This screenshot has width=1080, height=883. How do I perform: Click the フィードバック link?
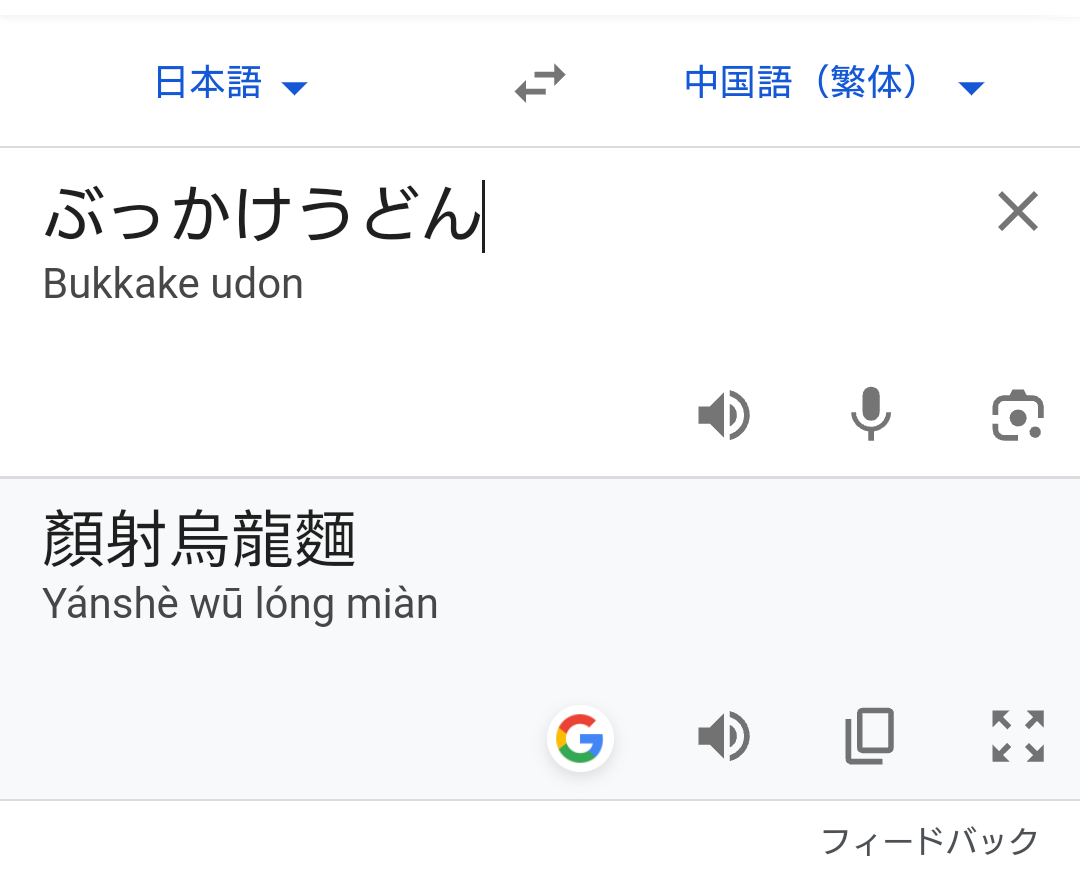point(930,842)
